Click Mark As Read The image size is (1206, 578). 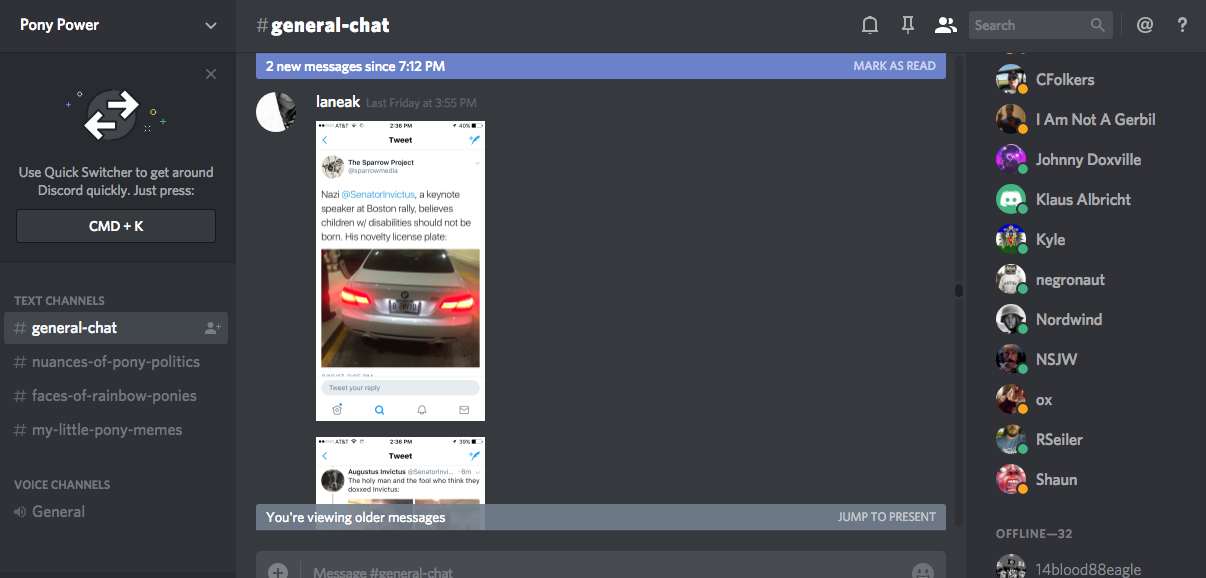pyautogui.click(x=894, y=66)
